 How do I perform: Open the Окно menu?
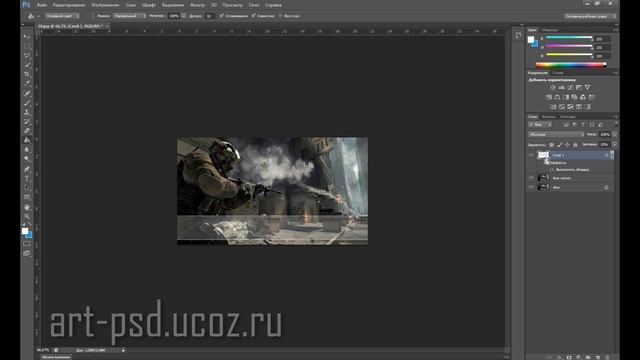coord(254,5)
